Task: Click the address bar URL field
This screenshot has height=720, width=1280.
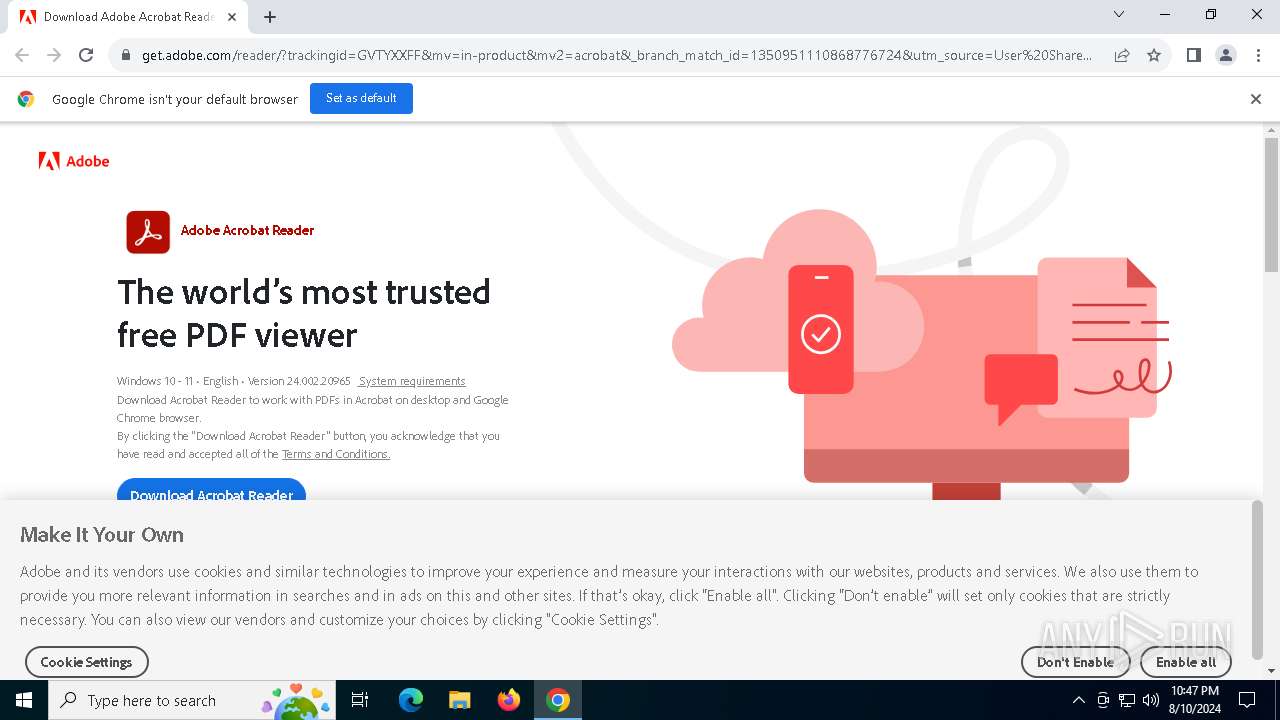Action: tap(617, 55)
